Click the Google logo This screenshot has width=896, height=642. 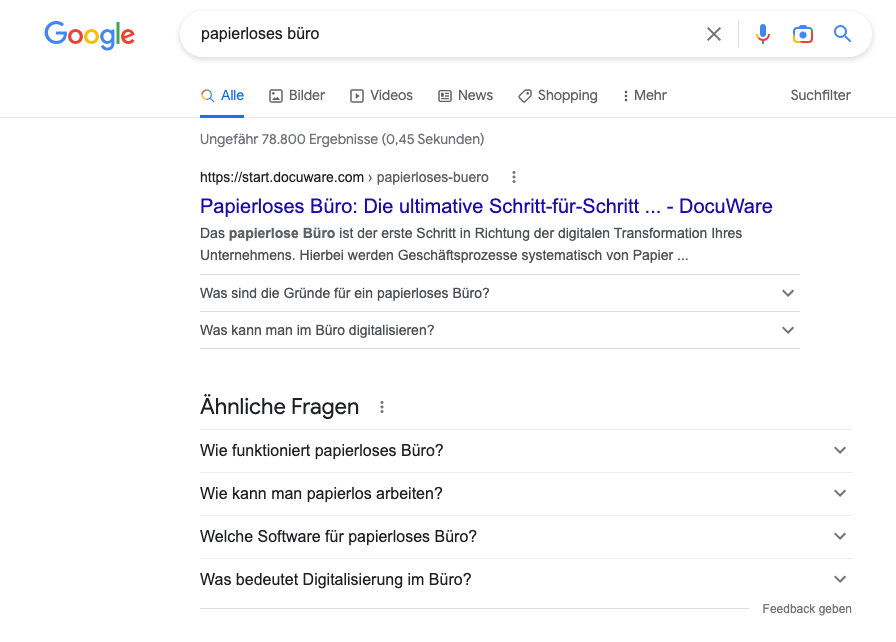(x=90, y=35)
